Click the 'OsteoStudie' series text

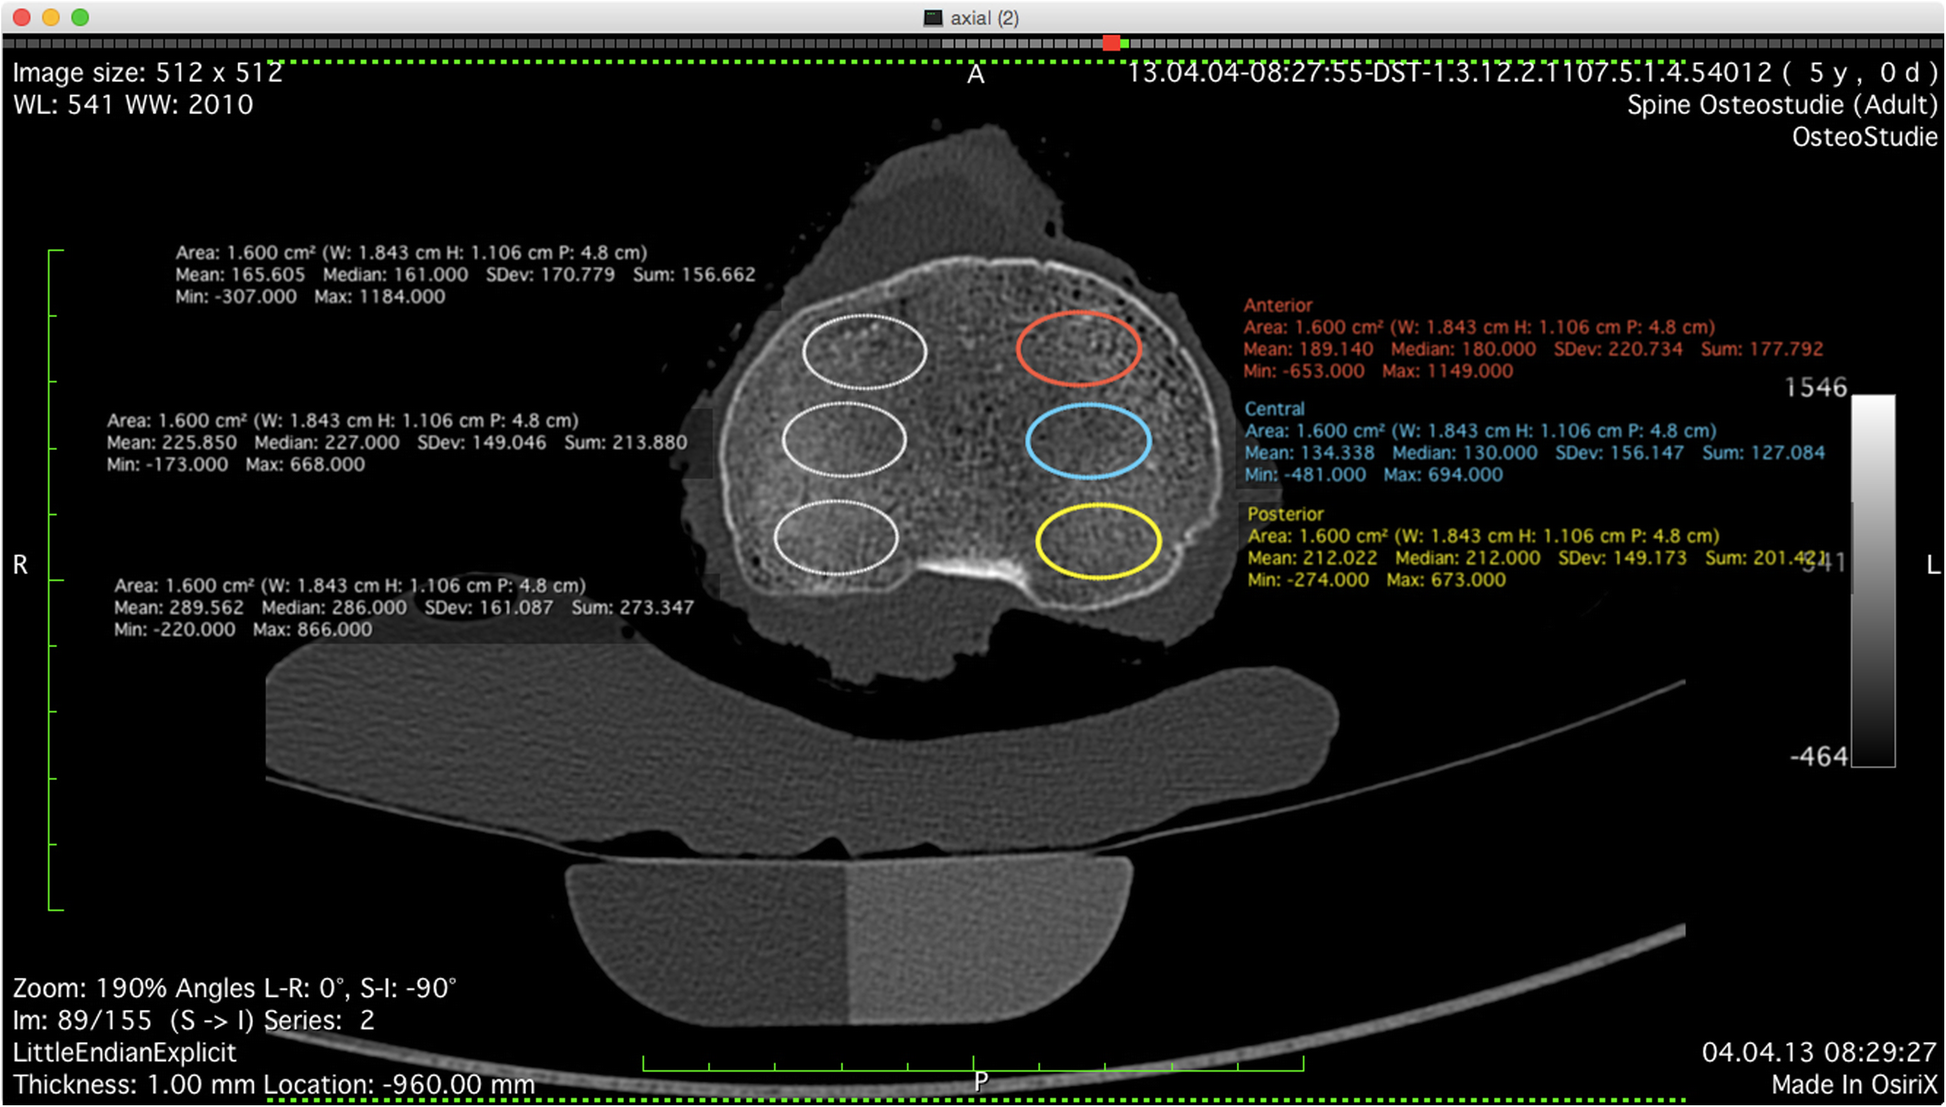coord(1865,137)
